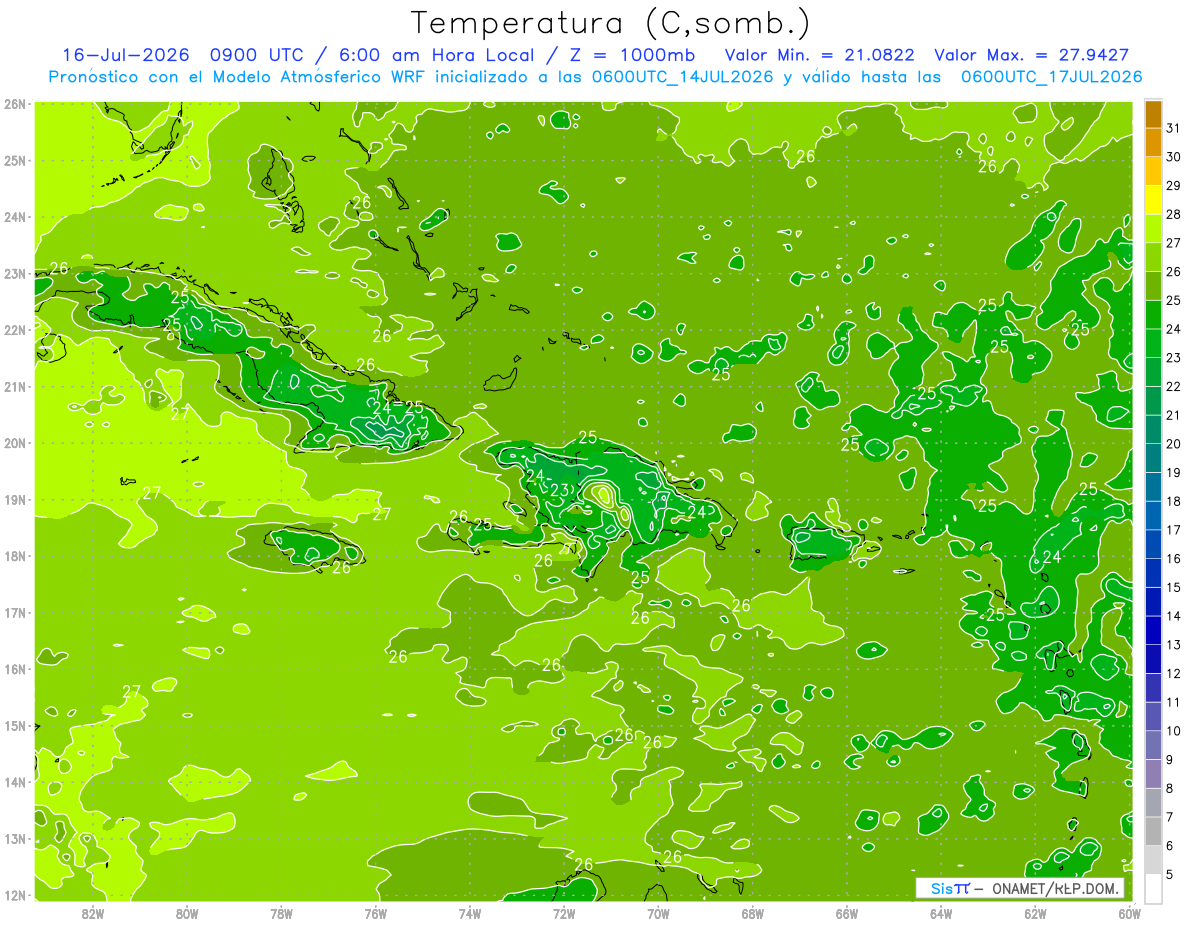This screenshot has width=1200, height=927.
Task: Click color scale segment between 28 and 29
Action: click(1153, 202)
